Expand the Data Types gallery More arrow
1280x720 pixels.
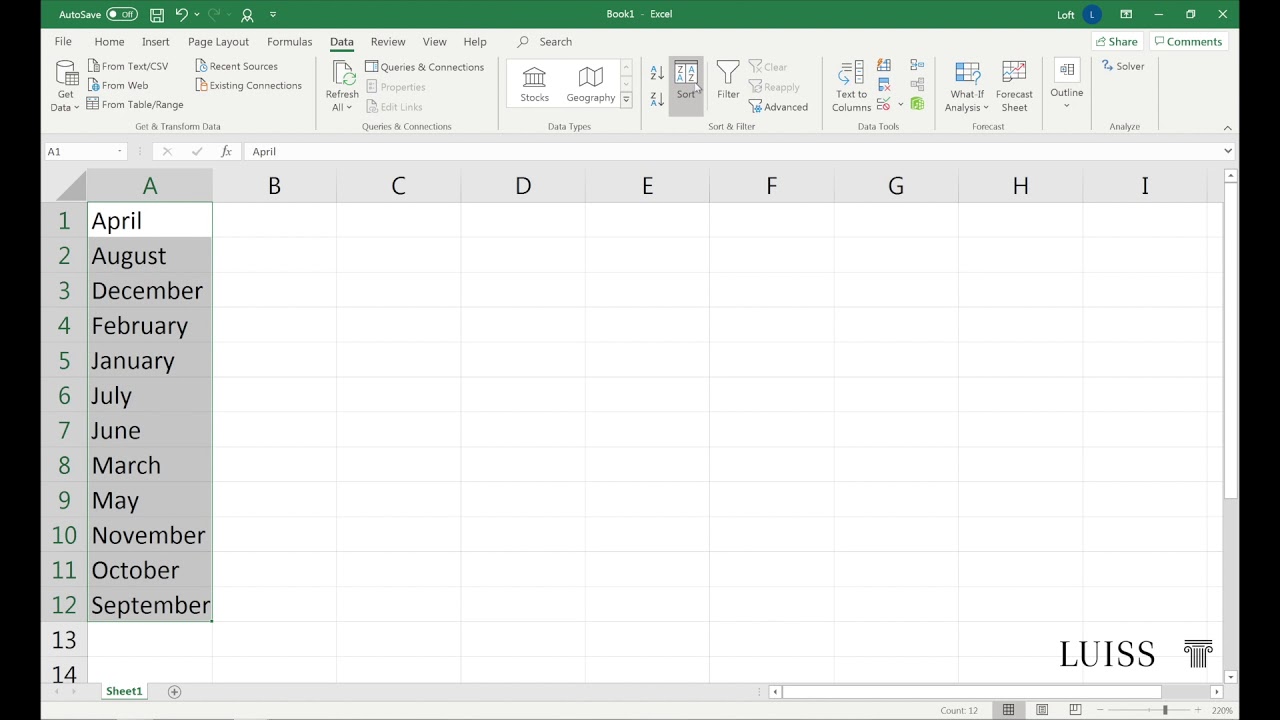click(x=626, y=99)
